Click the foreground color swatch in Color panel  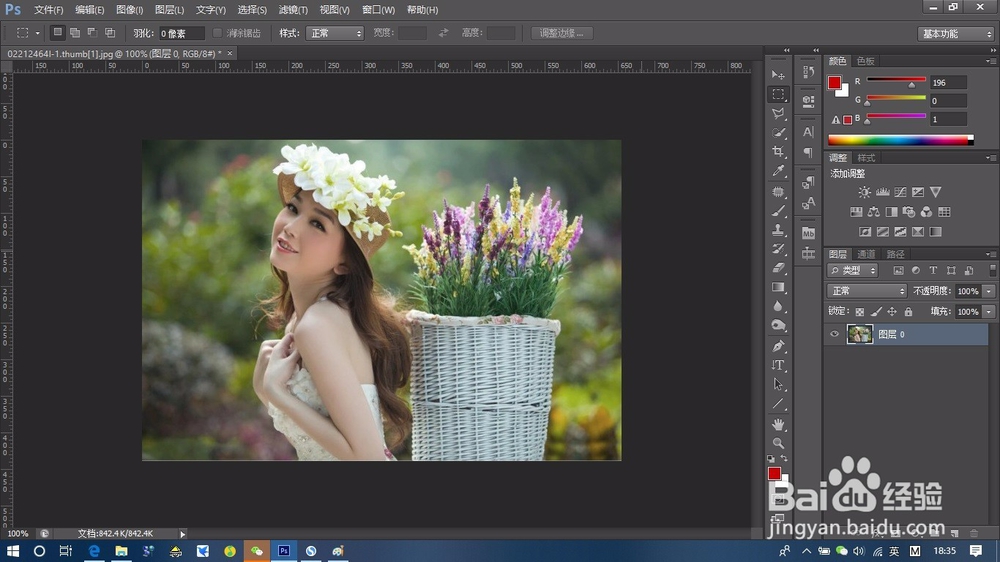(834, 83)
